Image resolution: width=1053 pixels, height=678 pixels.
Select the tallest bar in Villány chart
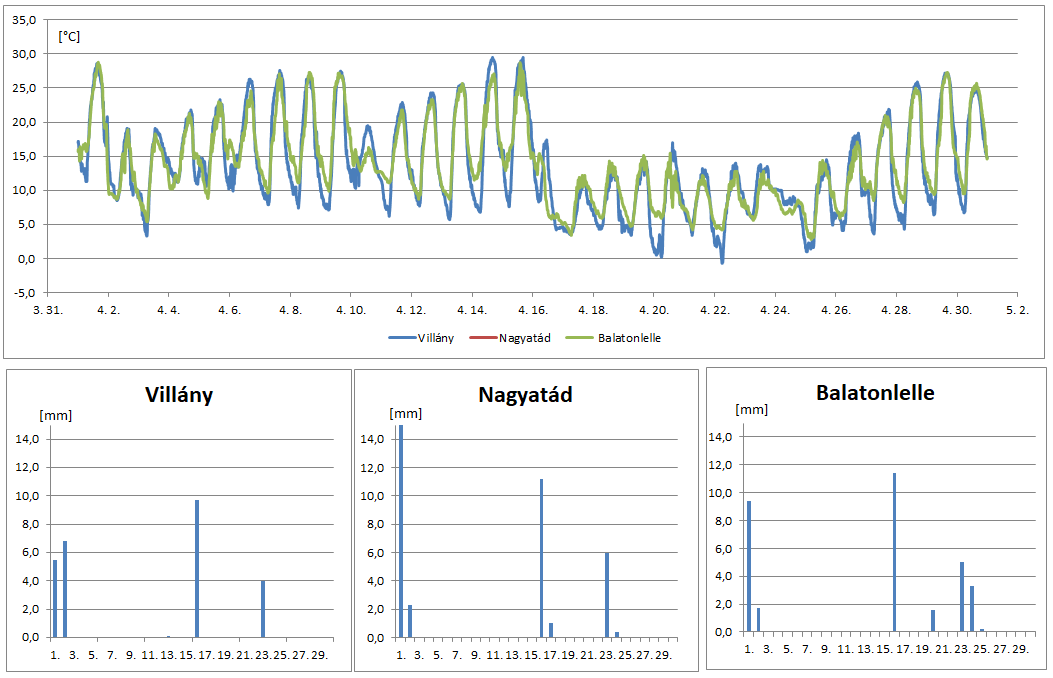pos(197,568)
